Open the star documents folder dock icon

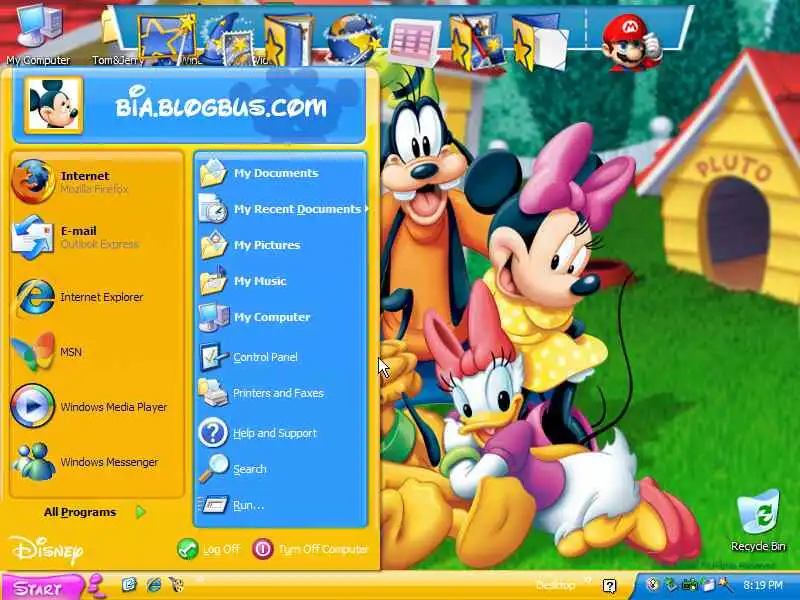click(x=539, y=42)
